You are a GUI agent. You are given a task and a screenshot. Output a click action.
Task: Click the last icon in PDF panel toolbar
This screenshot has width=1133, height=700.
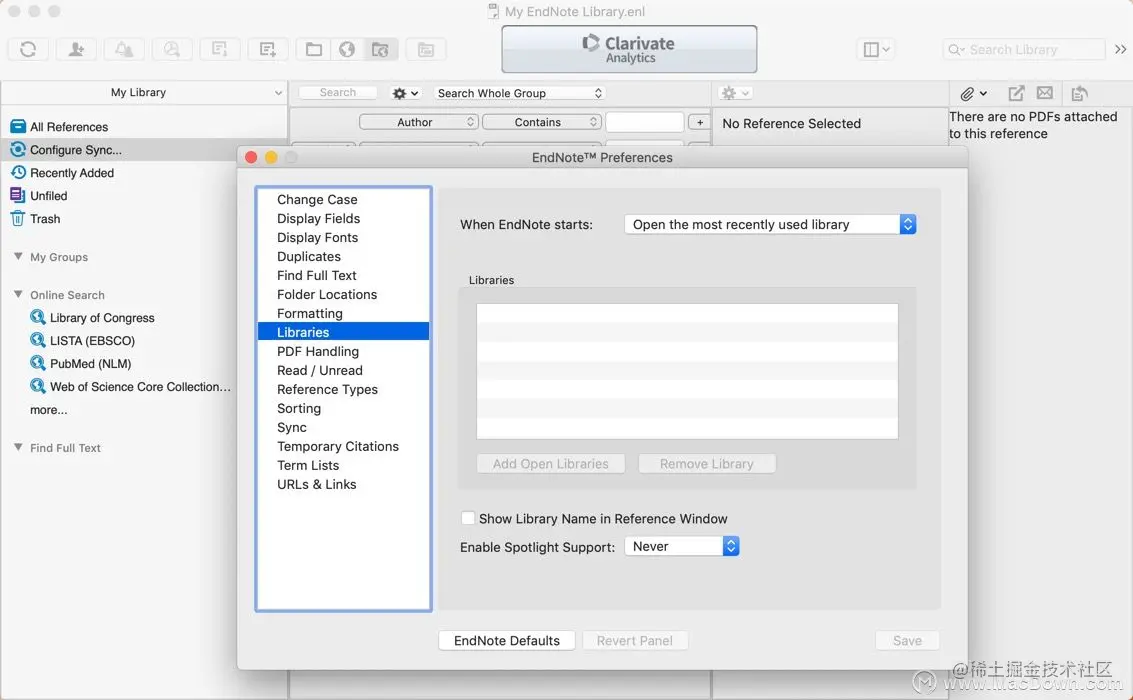point(1080,93)
